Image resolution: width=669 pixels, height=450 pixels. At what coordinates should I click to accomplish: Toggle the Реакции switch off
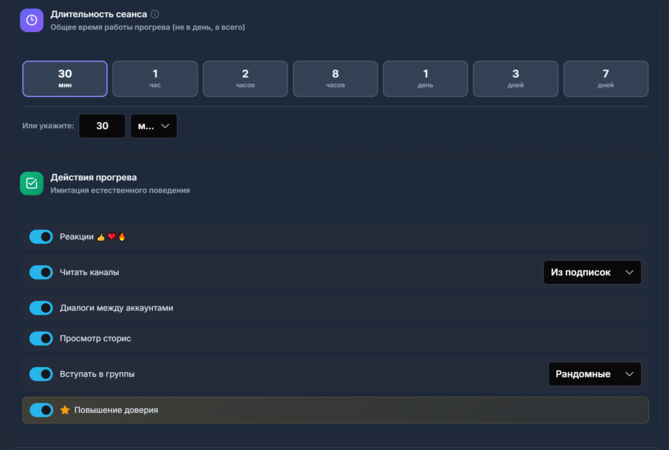tap(41, 237)
